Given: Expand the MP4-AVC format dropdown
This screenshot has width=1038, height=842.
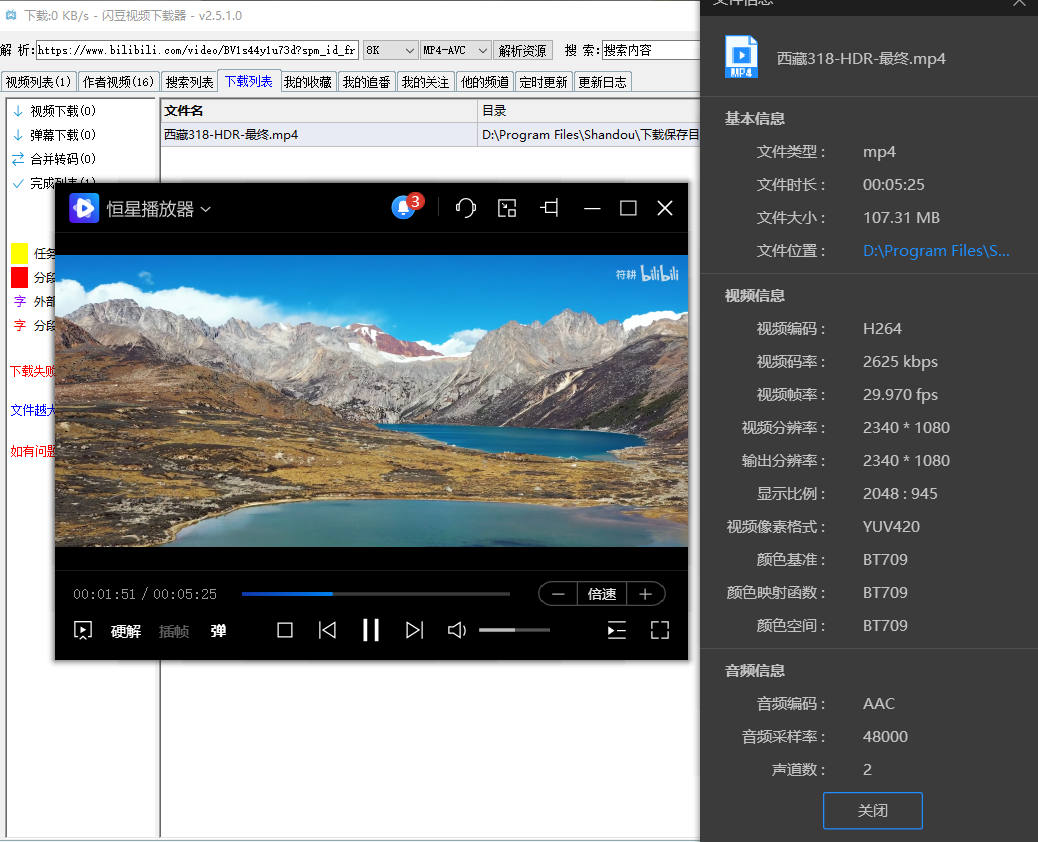Looking at the screenshot, I should click(x=456, y=50).
